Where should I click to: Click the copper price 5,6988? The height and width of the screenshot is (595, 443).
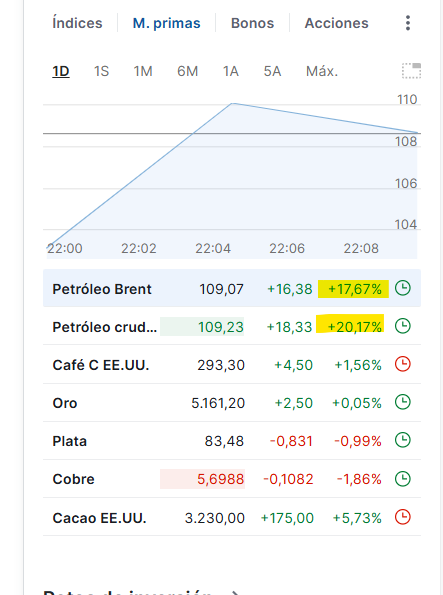pos(221,479)
